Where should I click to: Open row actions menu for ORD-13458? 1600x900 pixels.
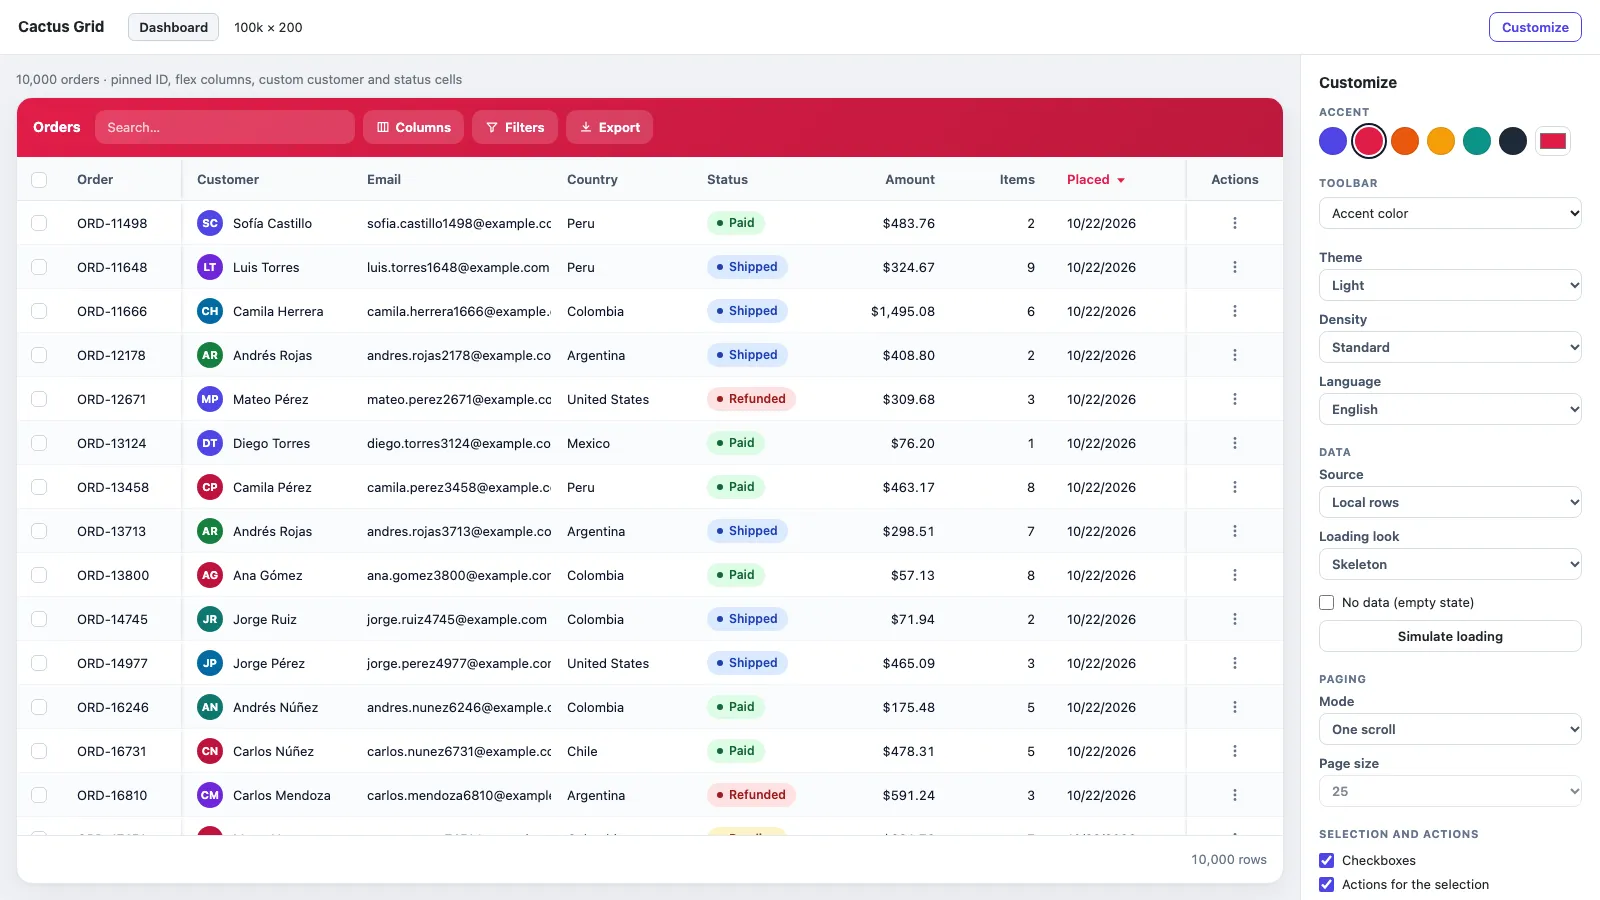(1234, 487)
